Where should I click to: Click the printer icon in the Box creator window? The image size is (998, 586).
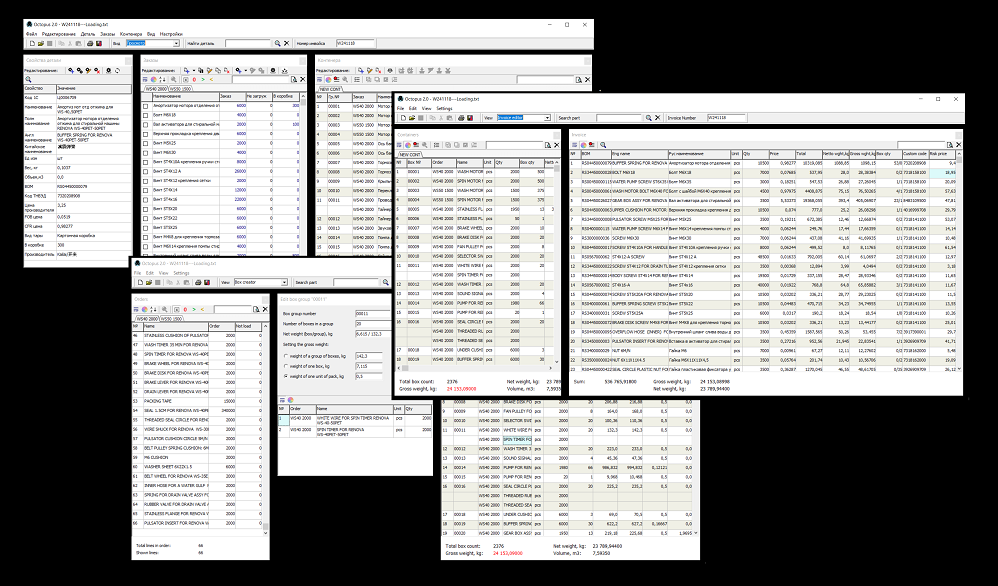[x=198, y=282]
